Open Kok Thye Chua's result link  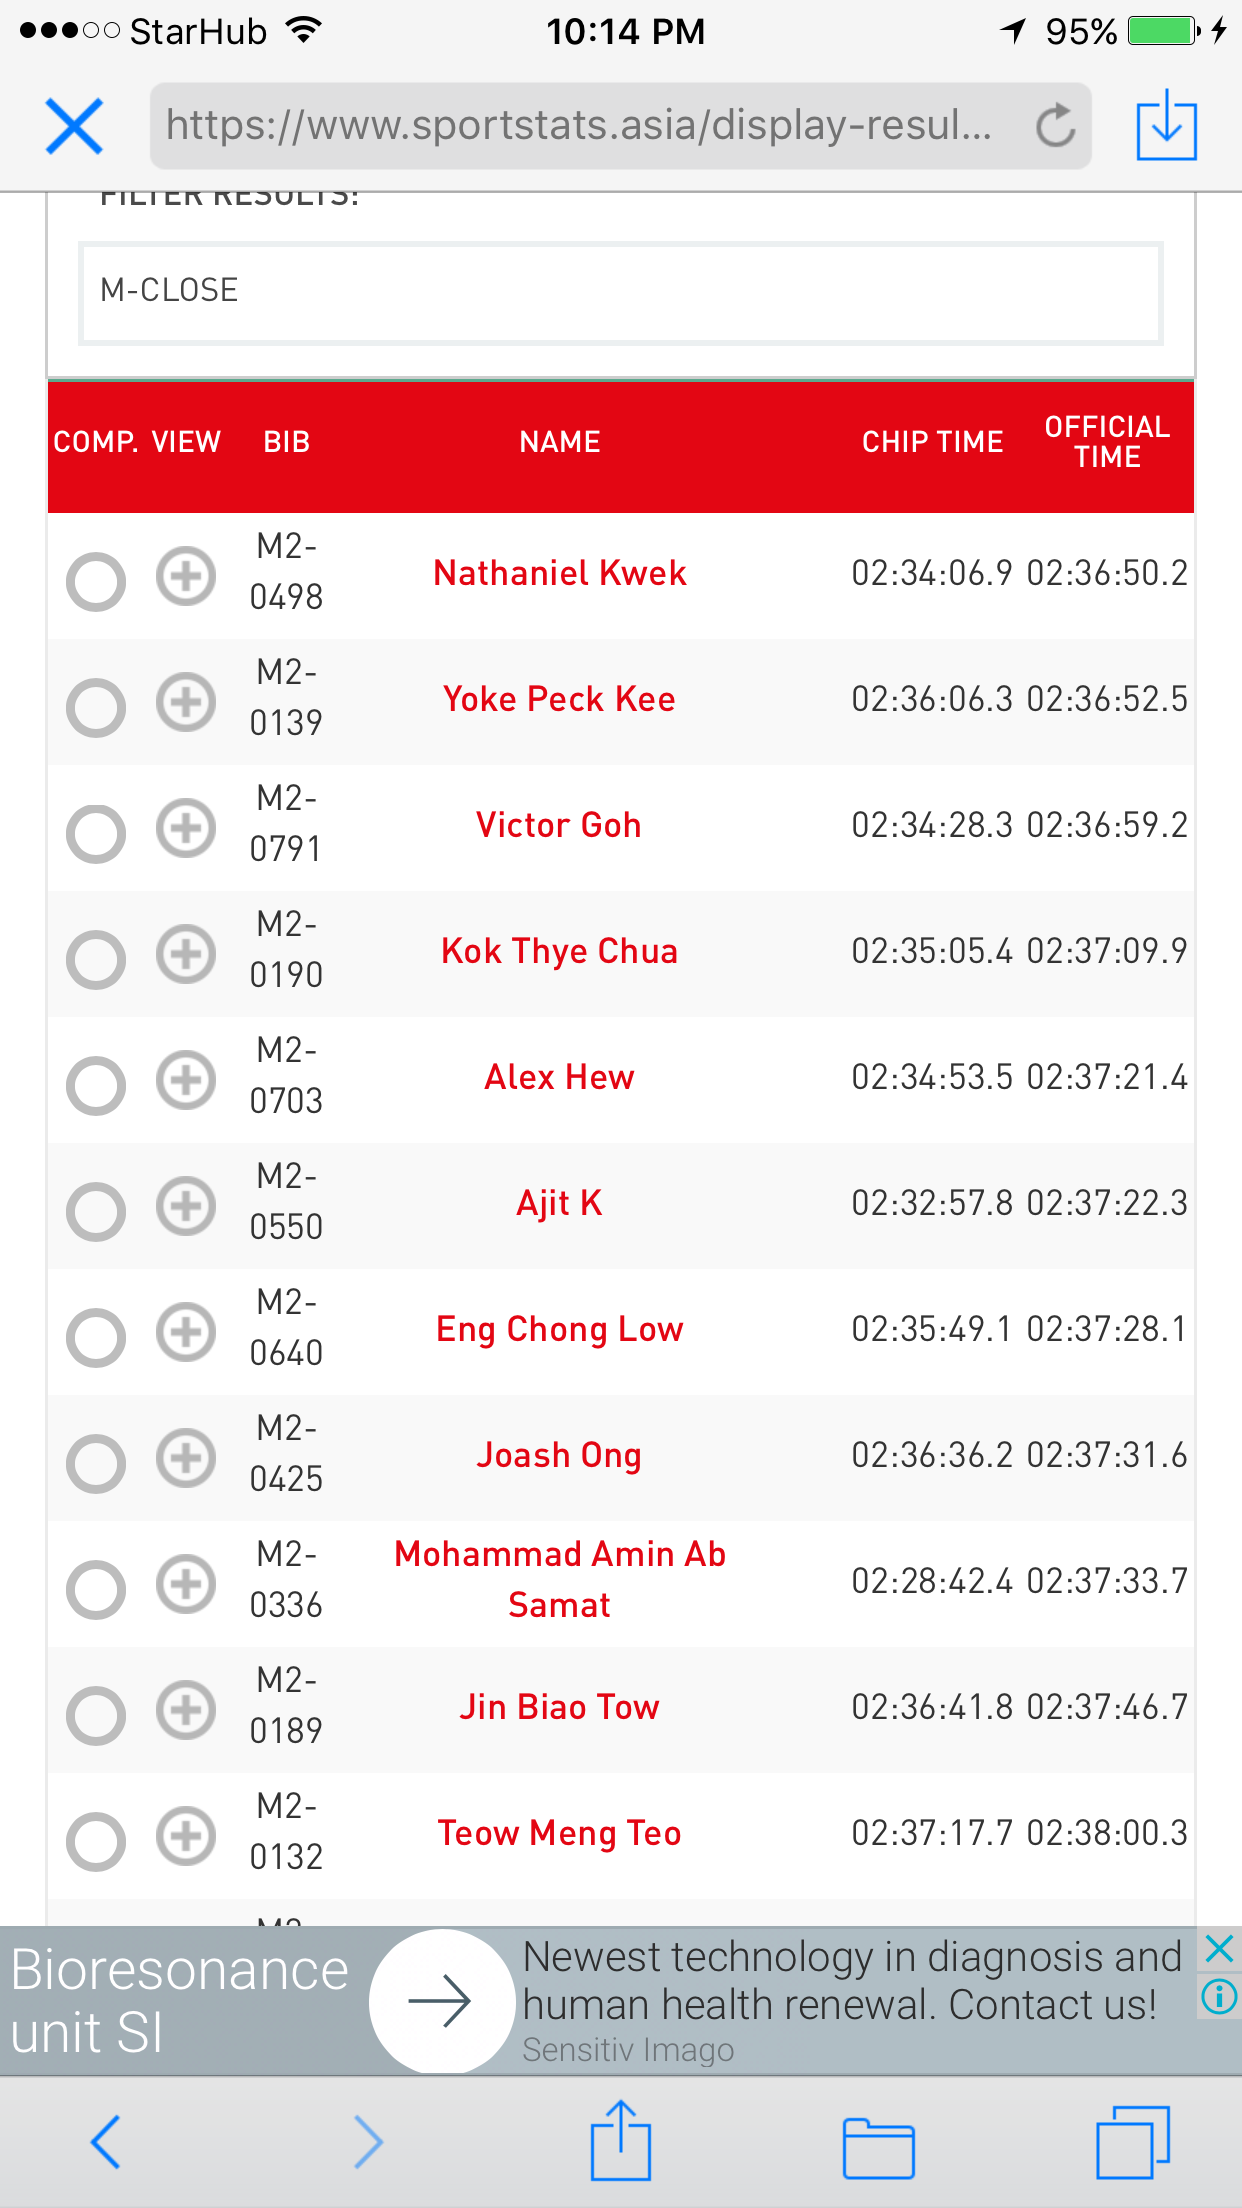559,951
